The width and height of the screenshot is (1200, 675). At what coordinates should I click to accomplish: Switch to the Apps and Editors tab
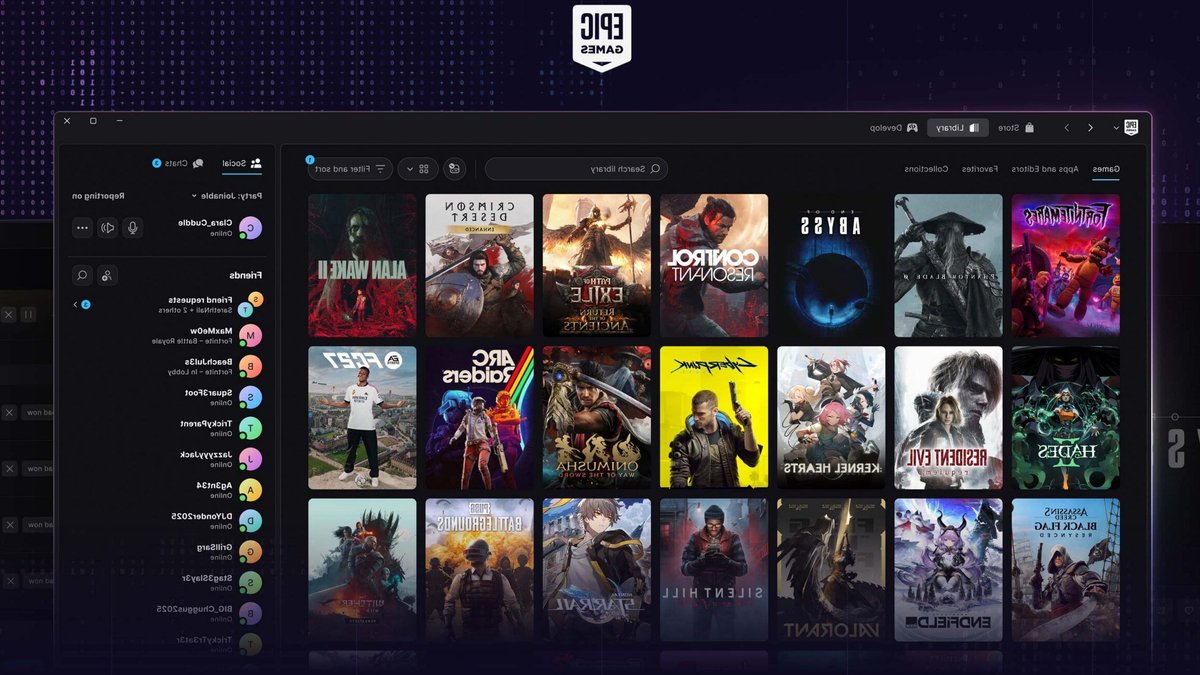coord(1045,169)
